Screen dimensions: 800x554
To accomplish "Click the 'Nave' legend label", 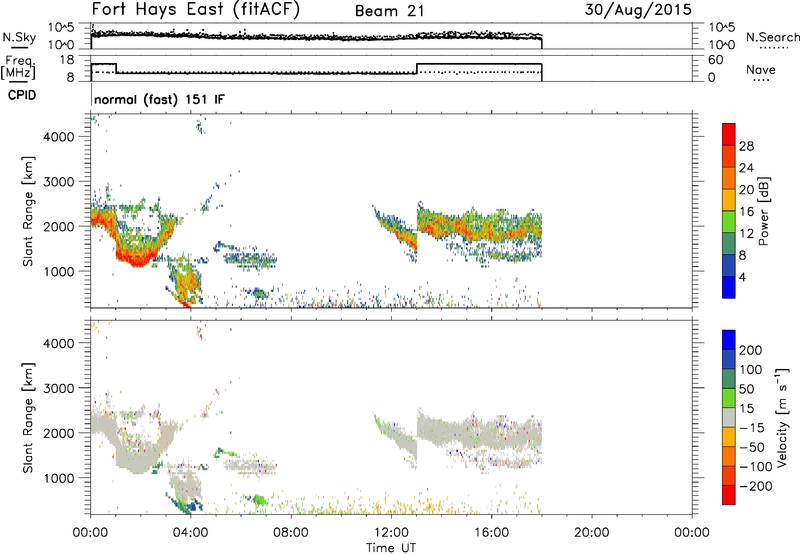I will point(761,69).
